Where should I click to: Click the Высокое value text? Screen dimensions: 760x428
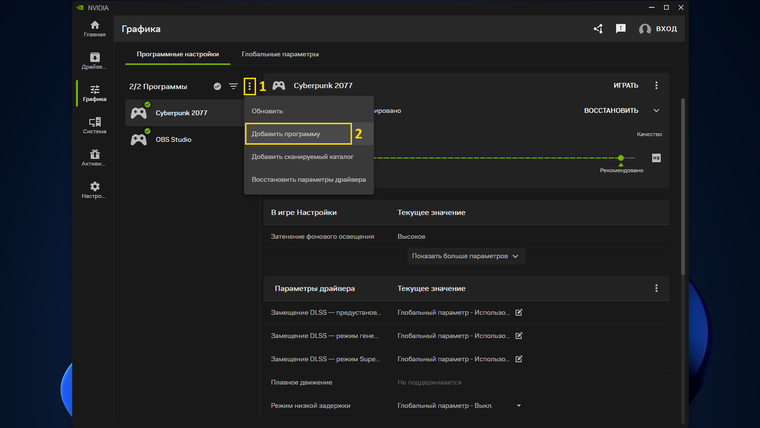tap(412, 237)
